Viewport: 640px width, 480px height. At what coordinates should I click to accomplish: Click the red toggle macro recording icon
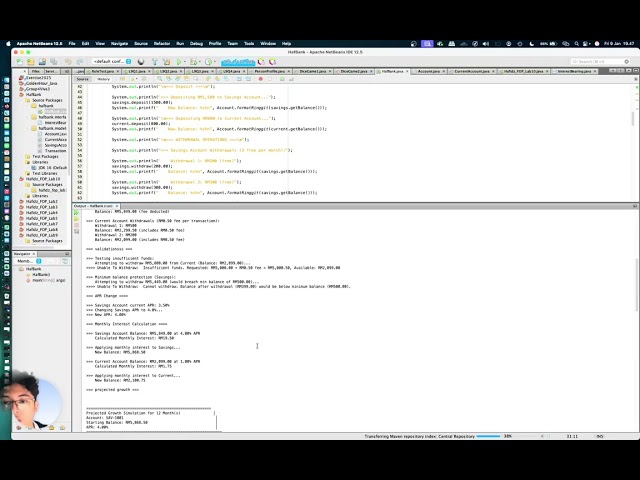point(260,79)
